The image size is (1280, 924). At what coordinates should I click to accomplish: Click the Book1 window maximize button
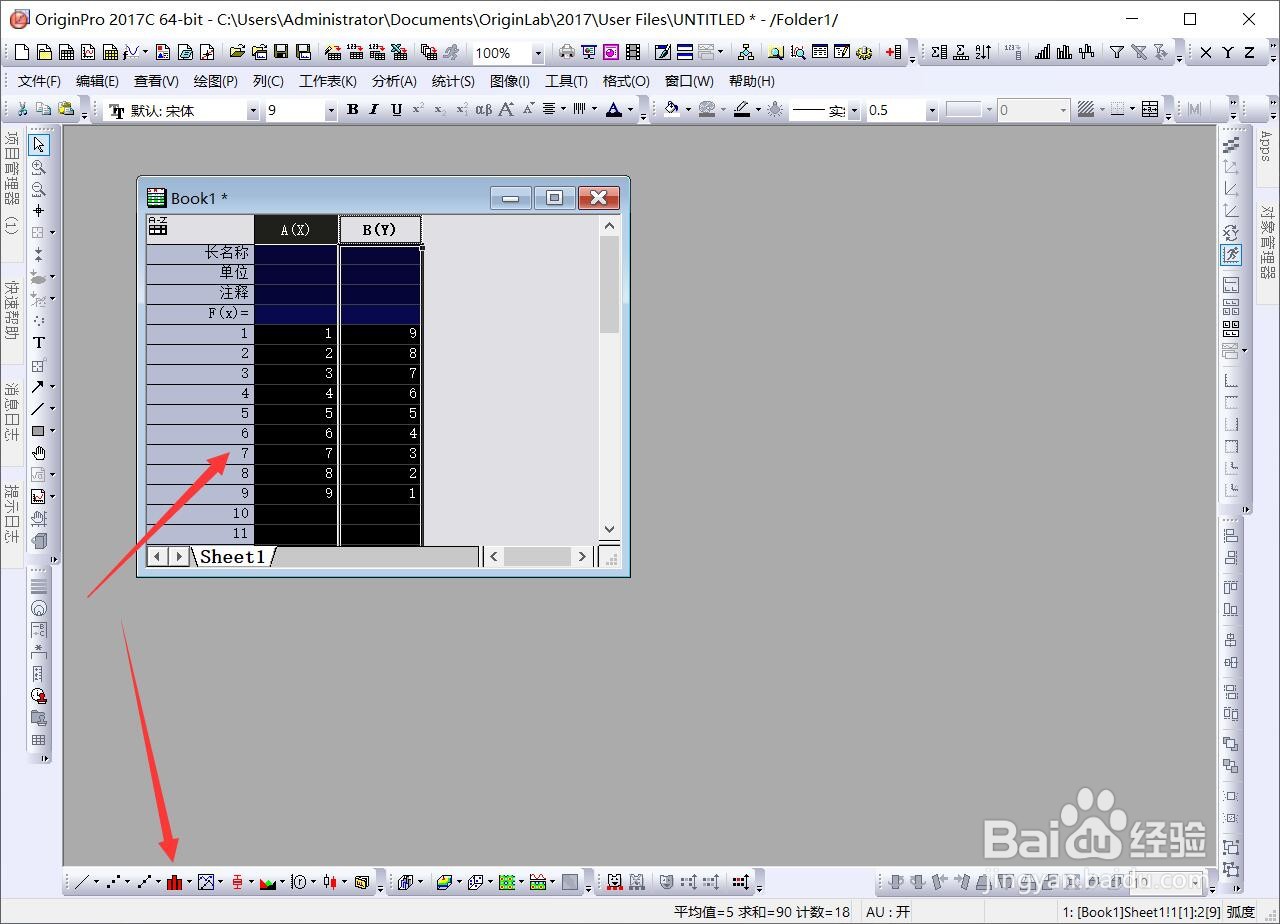pos(554,198)
